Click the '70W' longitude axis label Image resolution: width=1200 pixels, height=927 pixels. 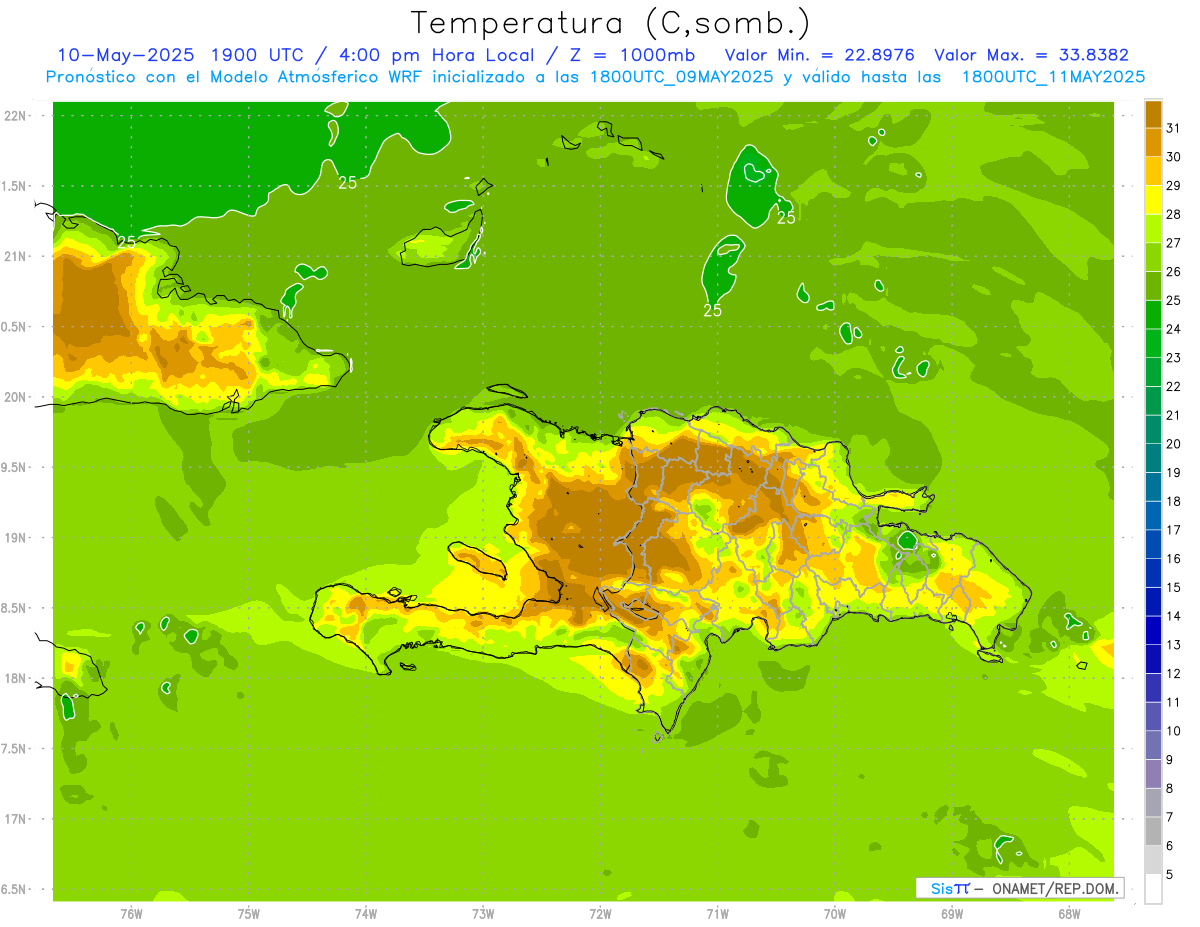pos(835,913)
